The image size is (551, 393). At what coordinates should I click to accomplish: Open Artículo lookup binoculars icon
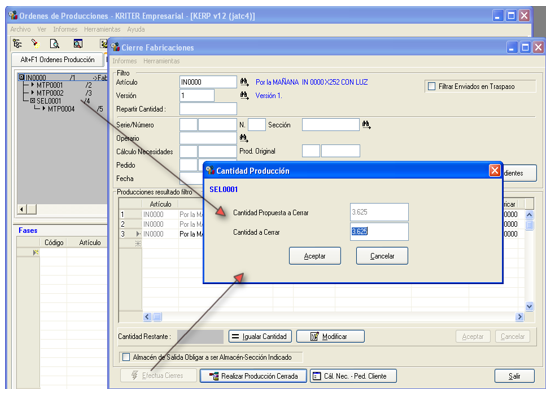[244, 82]
